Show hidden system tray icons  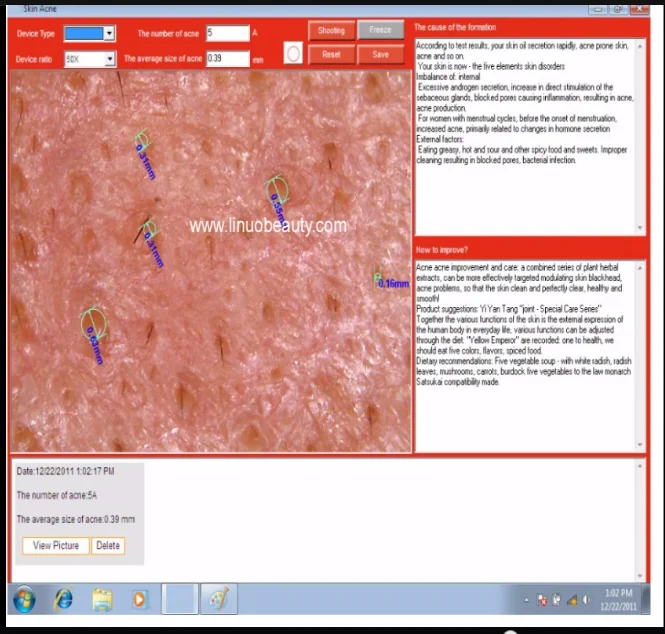(527, 601)
